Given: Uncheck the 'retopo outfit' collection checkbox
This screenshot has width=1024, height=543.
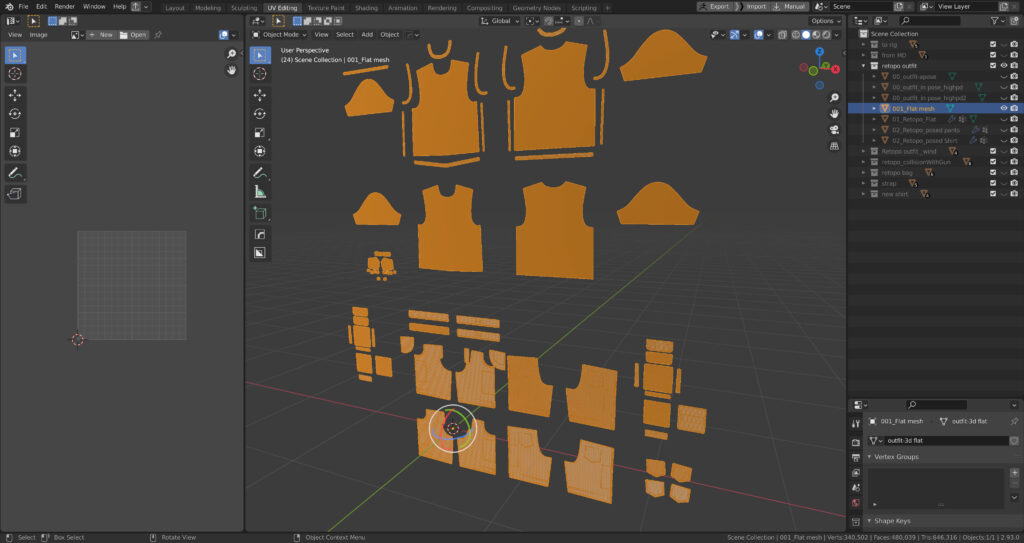Looking at the screenshot, I should coord(992,65).
